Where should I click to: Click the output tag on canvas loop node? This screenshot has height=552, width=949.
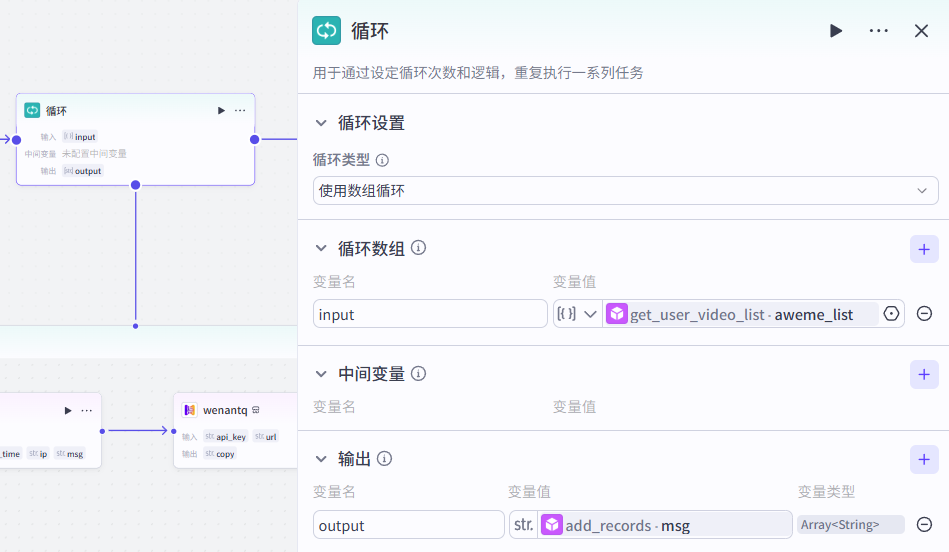[x=83, y=171]
